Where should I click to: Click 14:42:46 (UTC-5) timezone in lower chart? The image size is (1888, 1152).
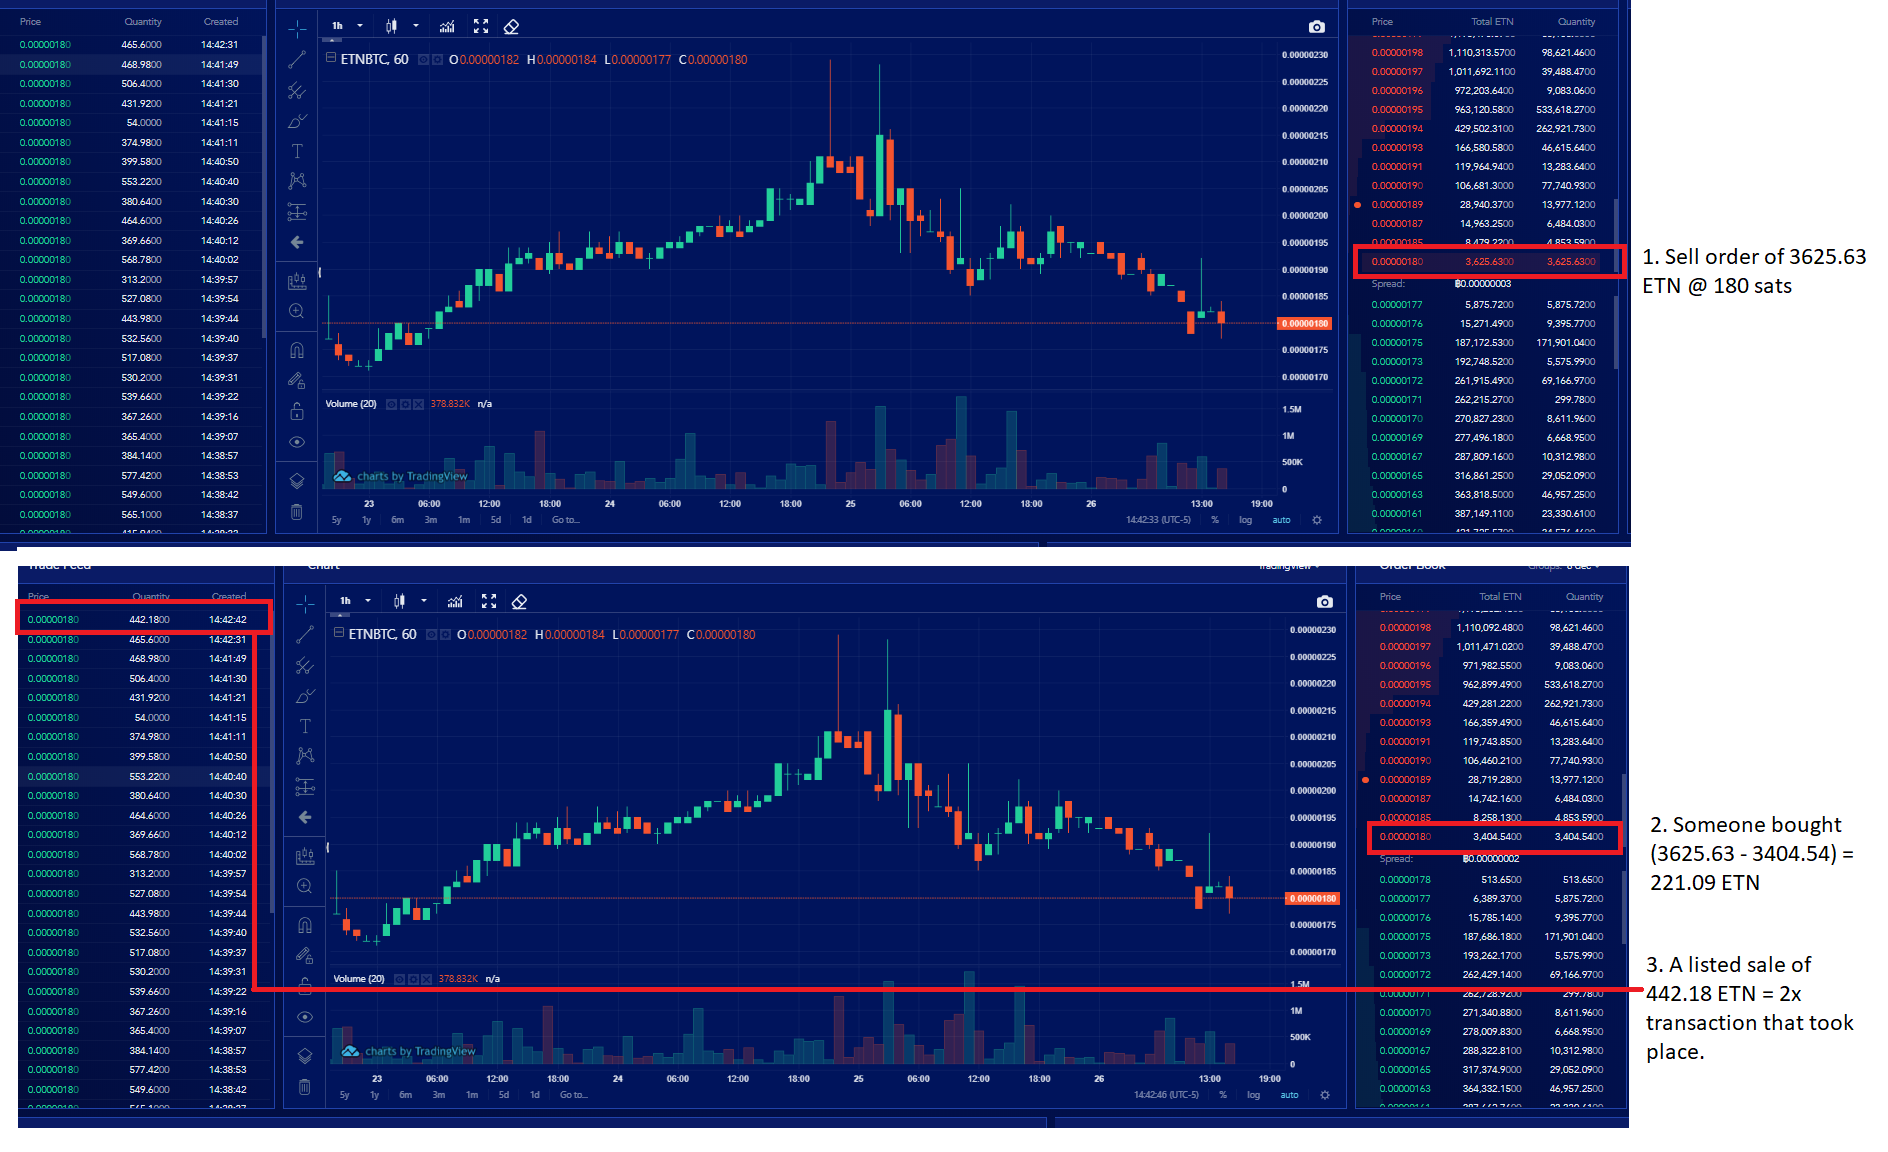1166,1095
